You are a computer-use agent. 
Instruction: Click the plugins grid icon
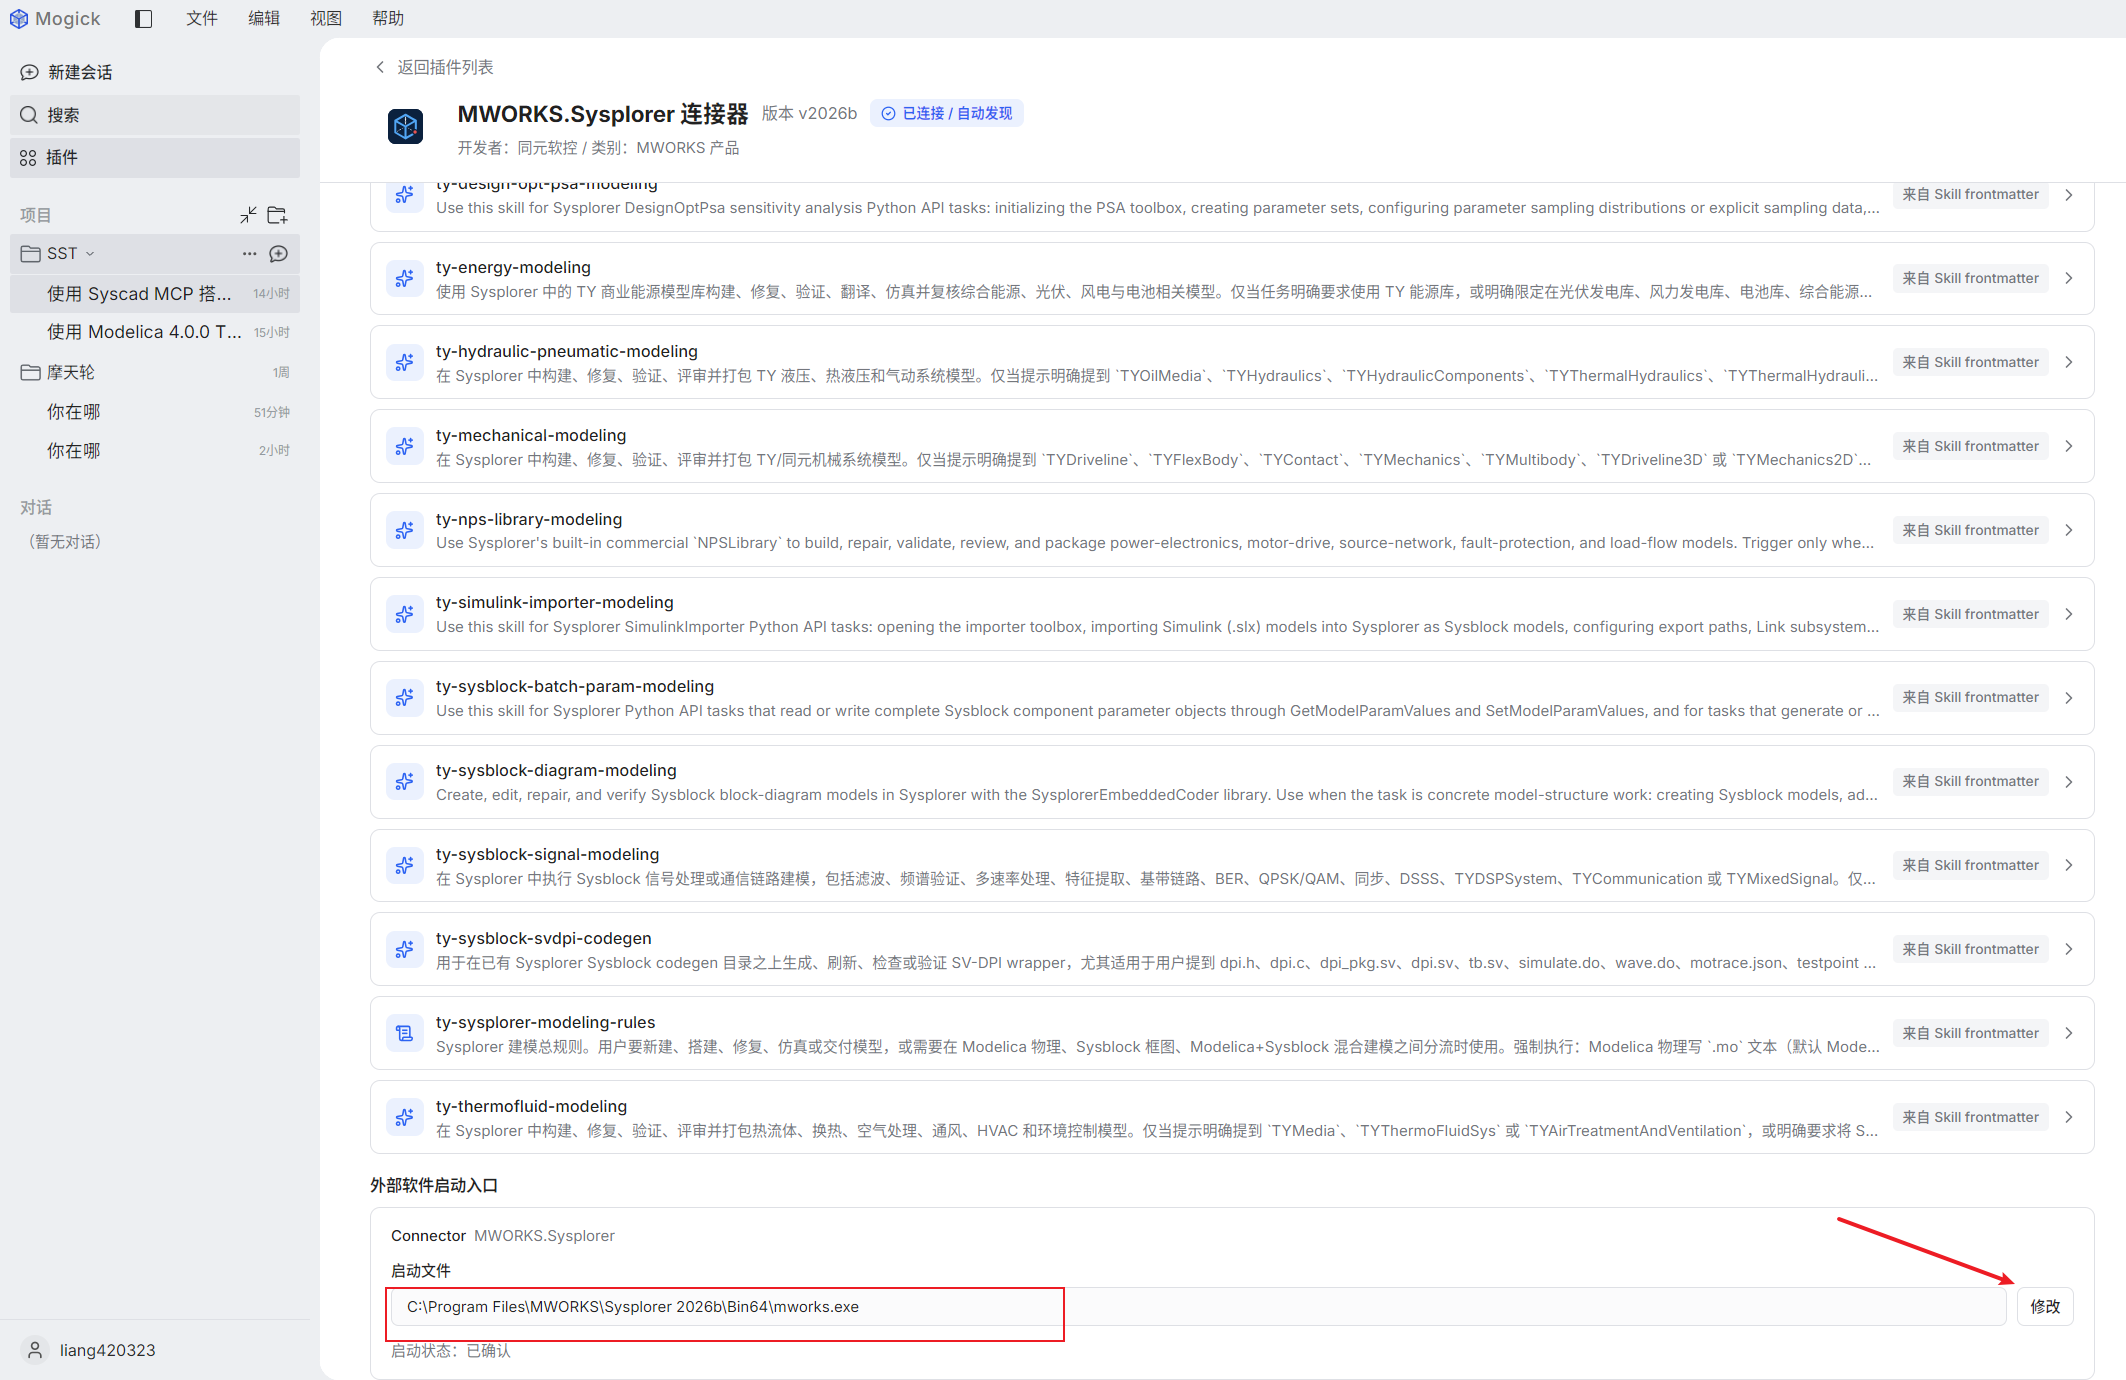(28, 158)
